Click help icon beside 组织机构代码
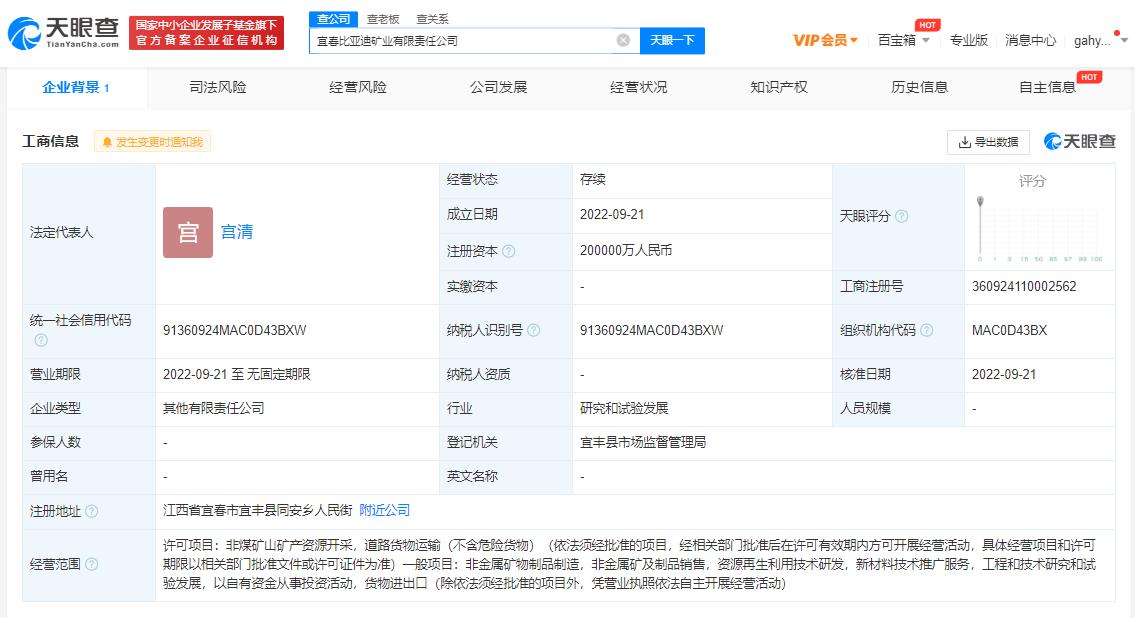The image size is (1135, 618). point(927,330)
